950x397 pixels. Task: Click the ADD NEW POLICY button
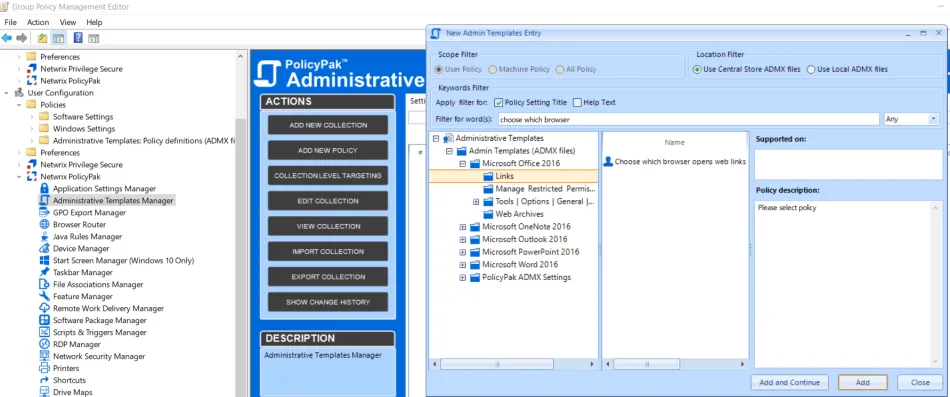tap(328, 150)
